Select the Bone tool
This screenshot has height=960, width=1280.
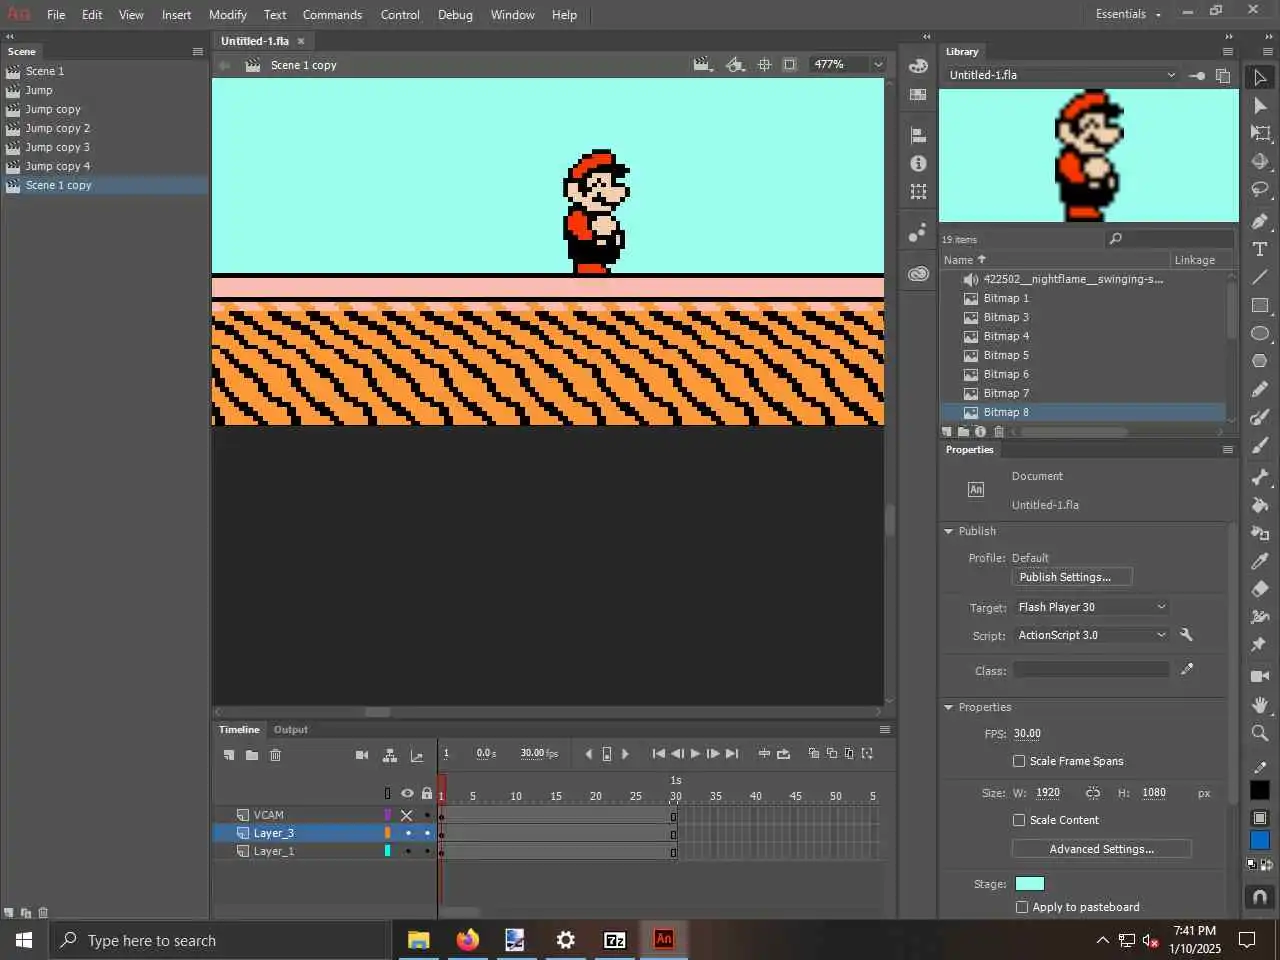coord(1260,477)
